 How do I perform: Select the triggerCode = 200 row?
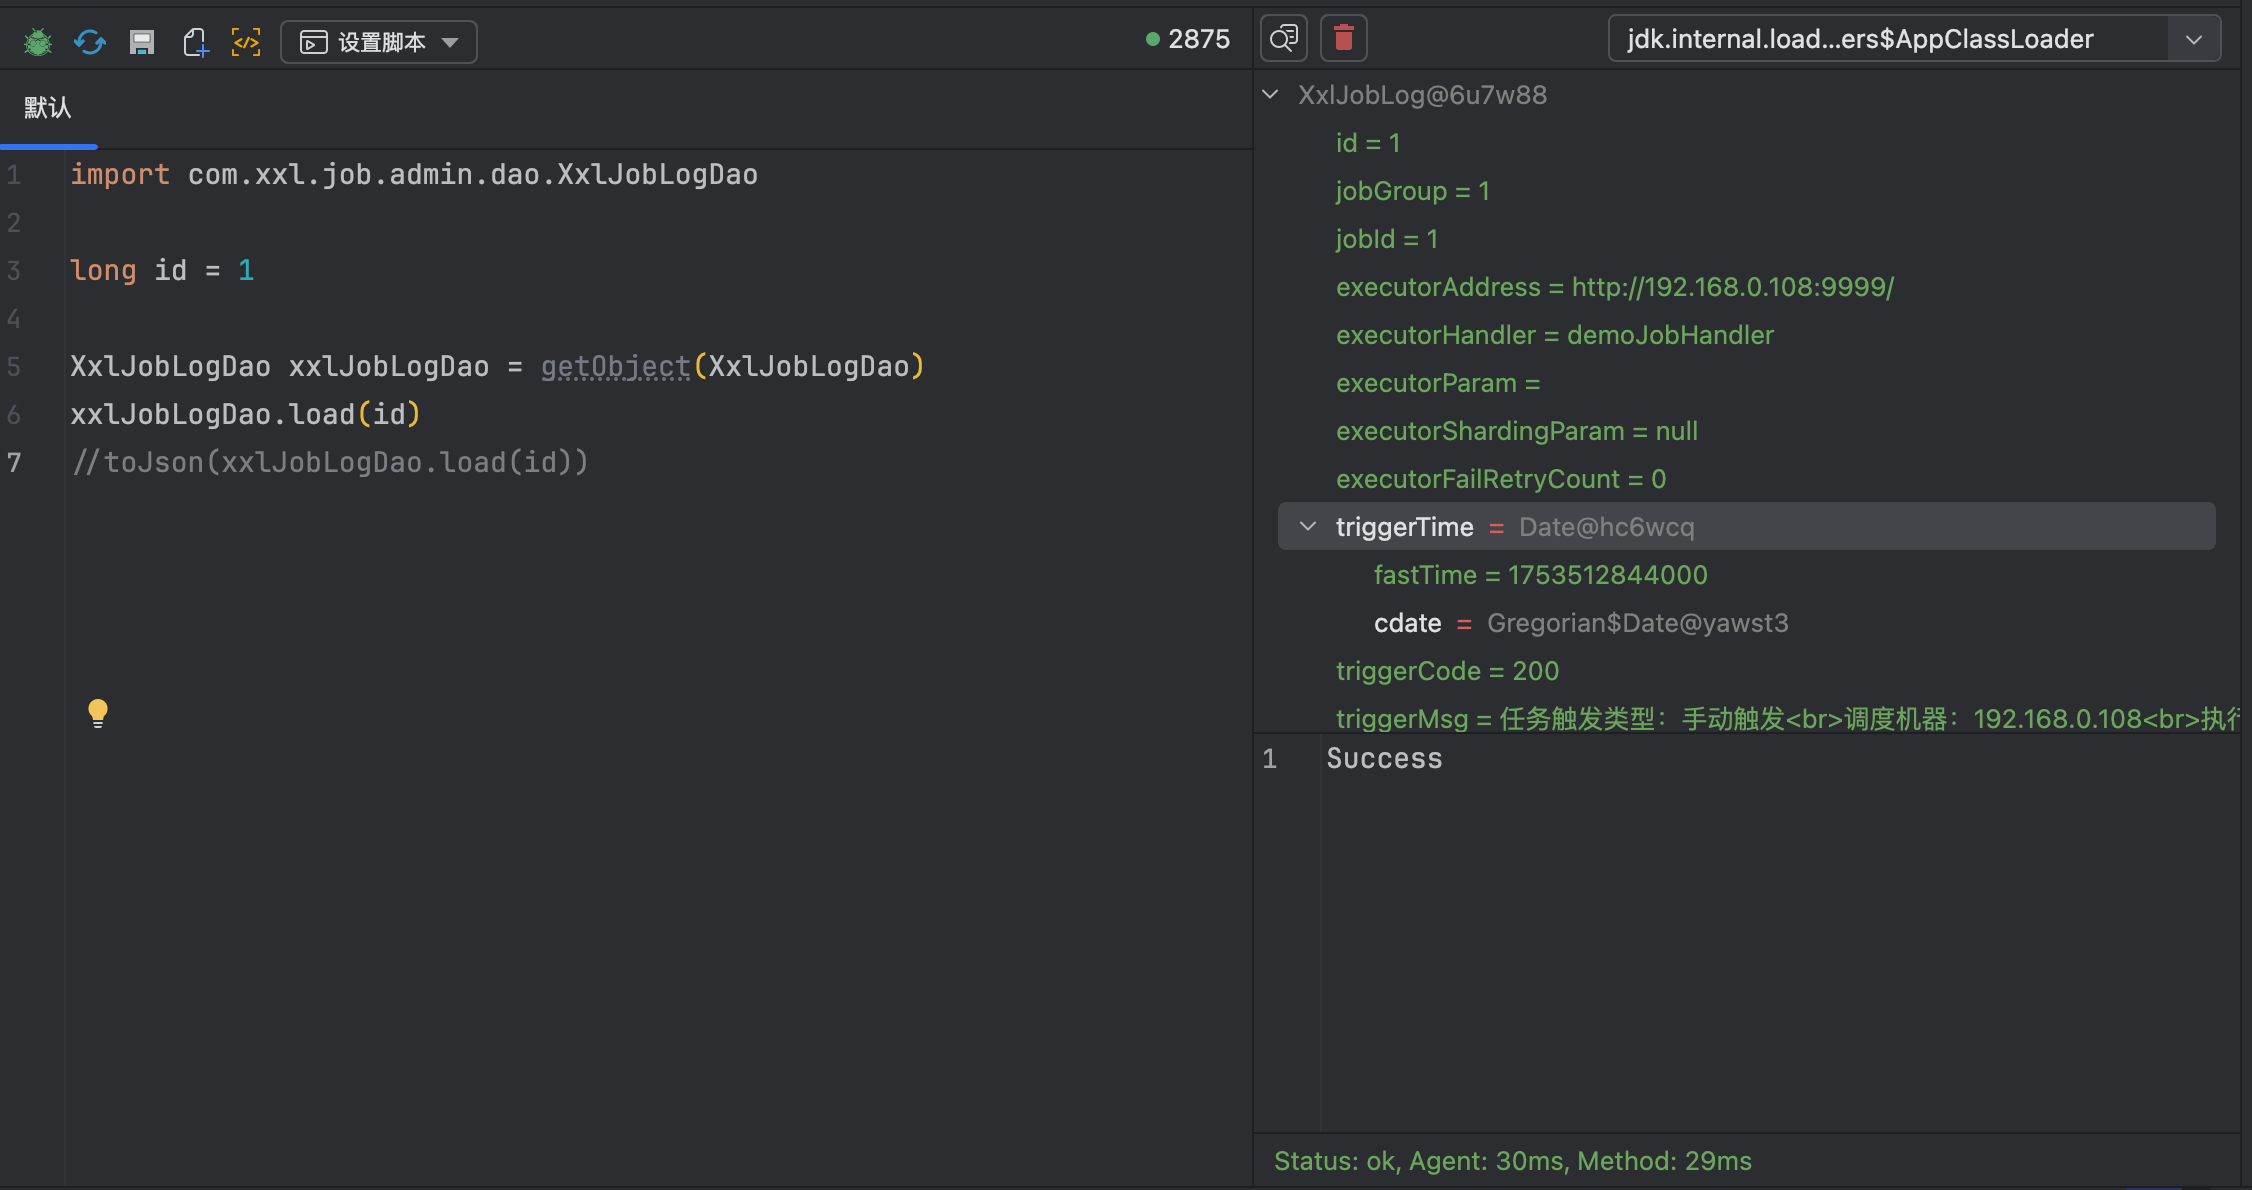(1447, 671)
